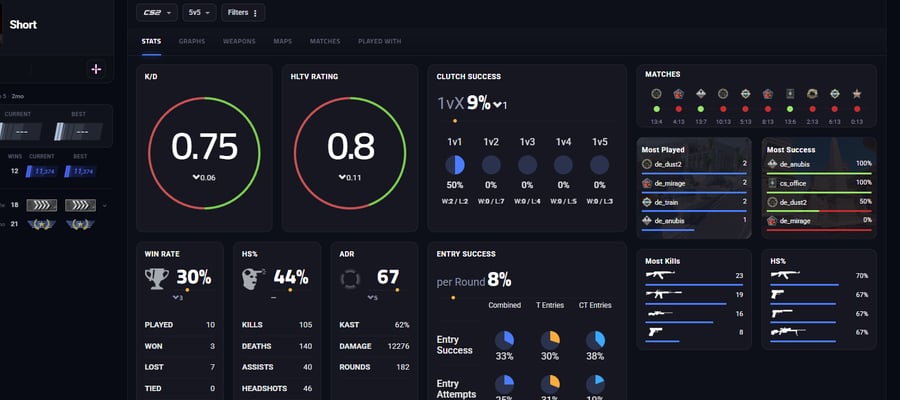
Task: Open the Weapons tab
Action: click(239, 42)
